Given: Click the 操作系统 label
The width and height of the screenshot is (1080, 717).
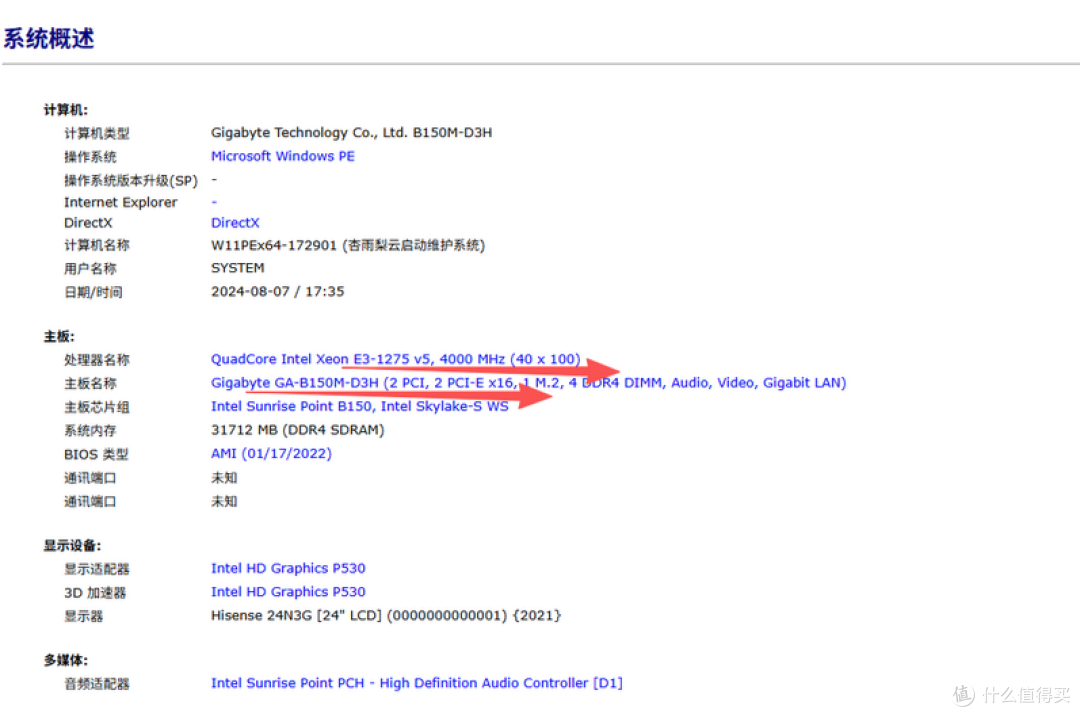Looking at the screenshot, I should (x=90, y=157).
